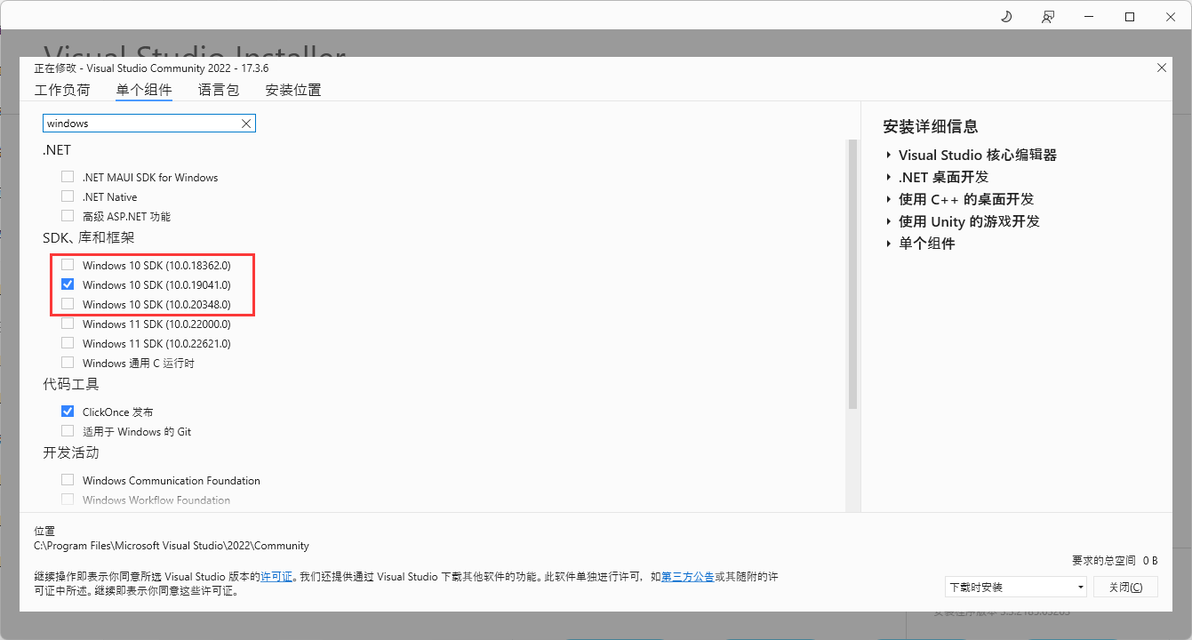Enable 高级 ASP.NET 功能 checkbox
Screen dimensions: 1192x640
68,216
